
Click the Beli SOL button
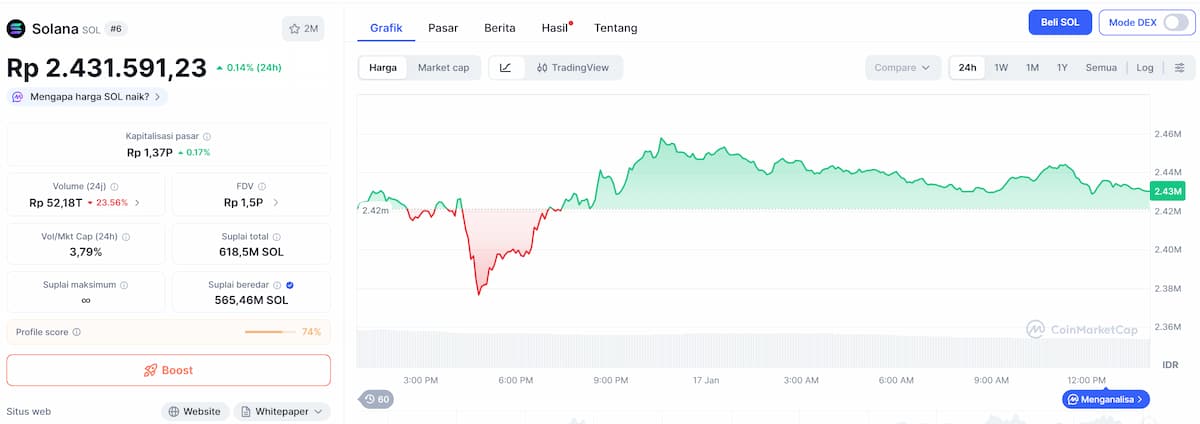1060,23
